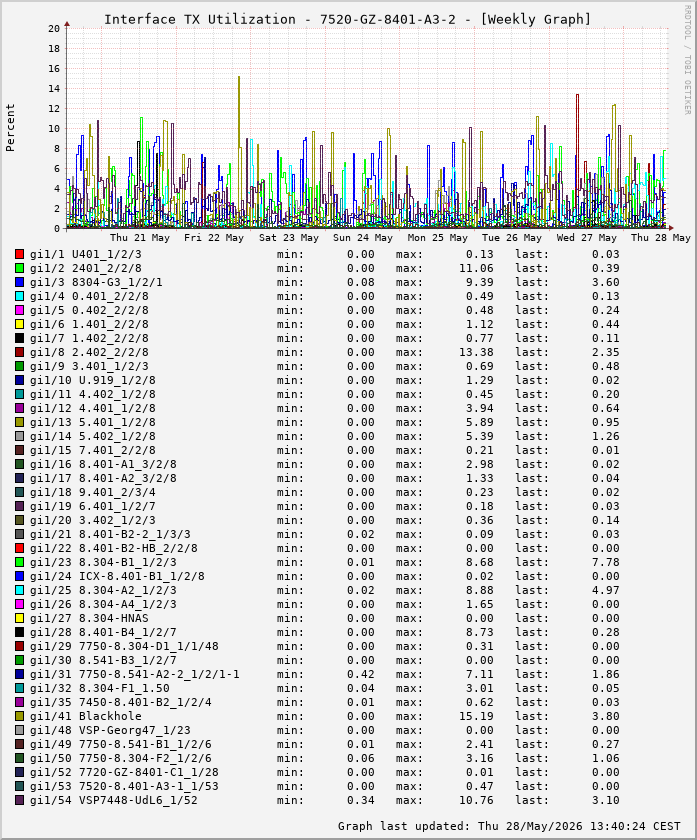The width and height of the screenshot is (697, 840).
Task: Click the last value 7.78 for gi1/23
Action: 605,562
